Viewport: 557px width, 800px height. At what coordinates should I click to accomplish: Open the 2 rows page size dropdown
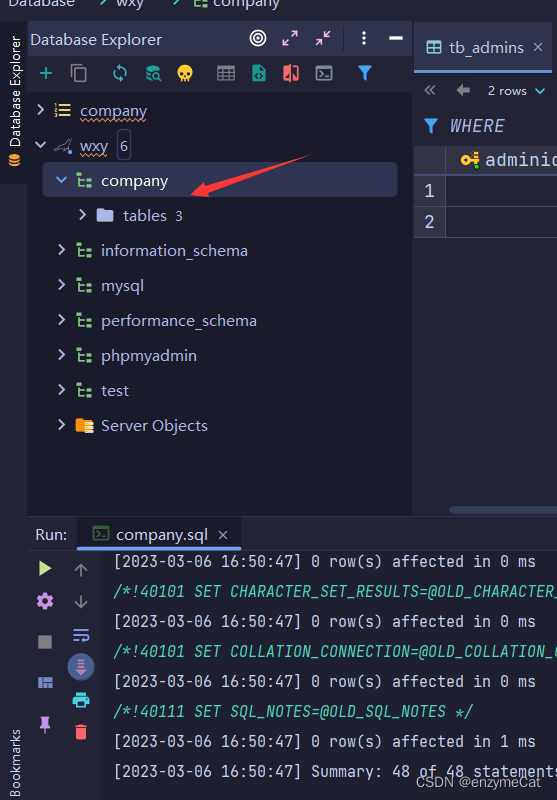tap(516, 91)
